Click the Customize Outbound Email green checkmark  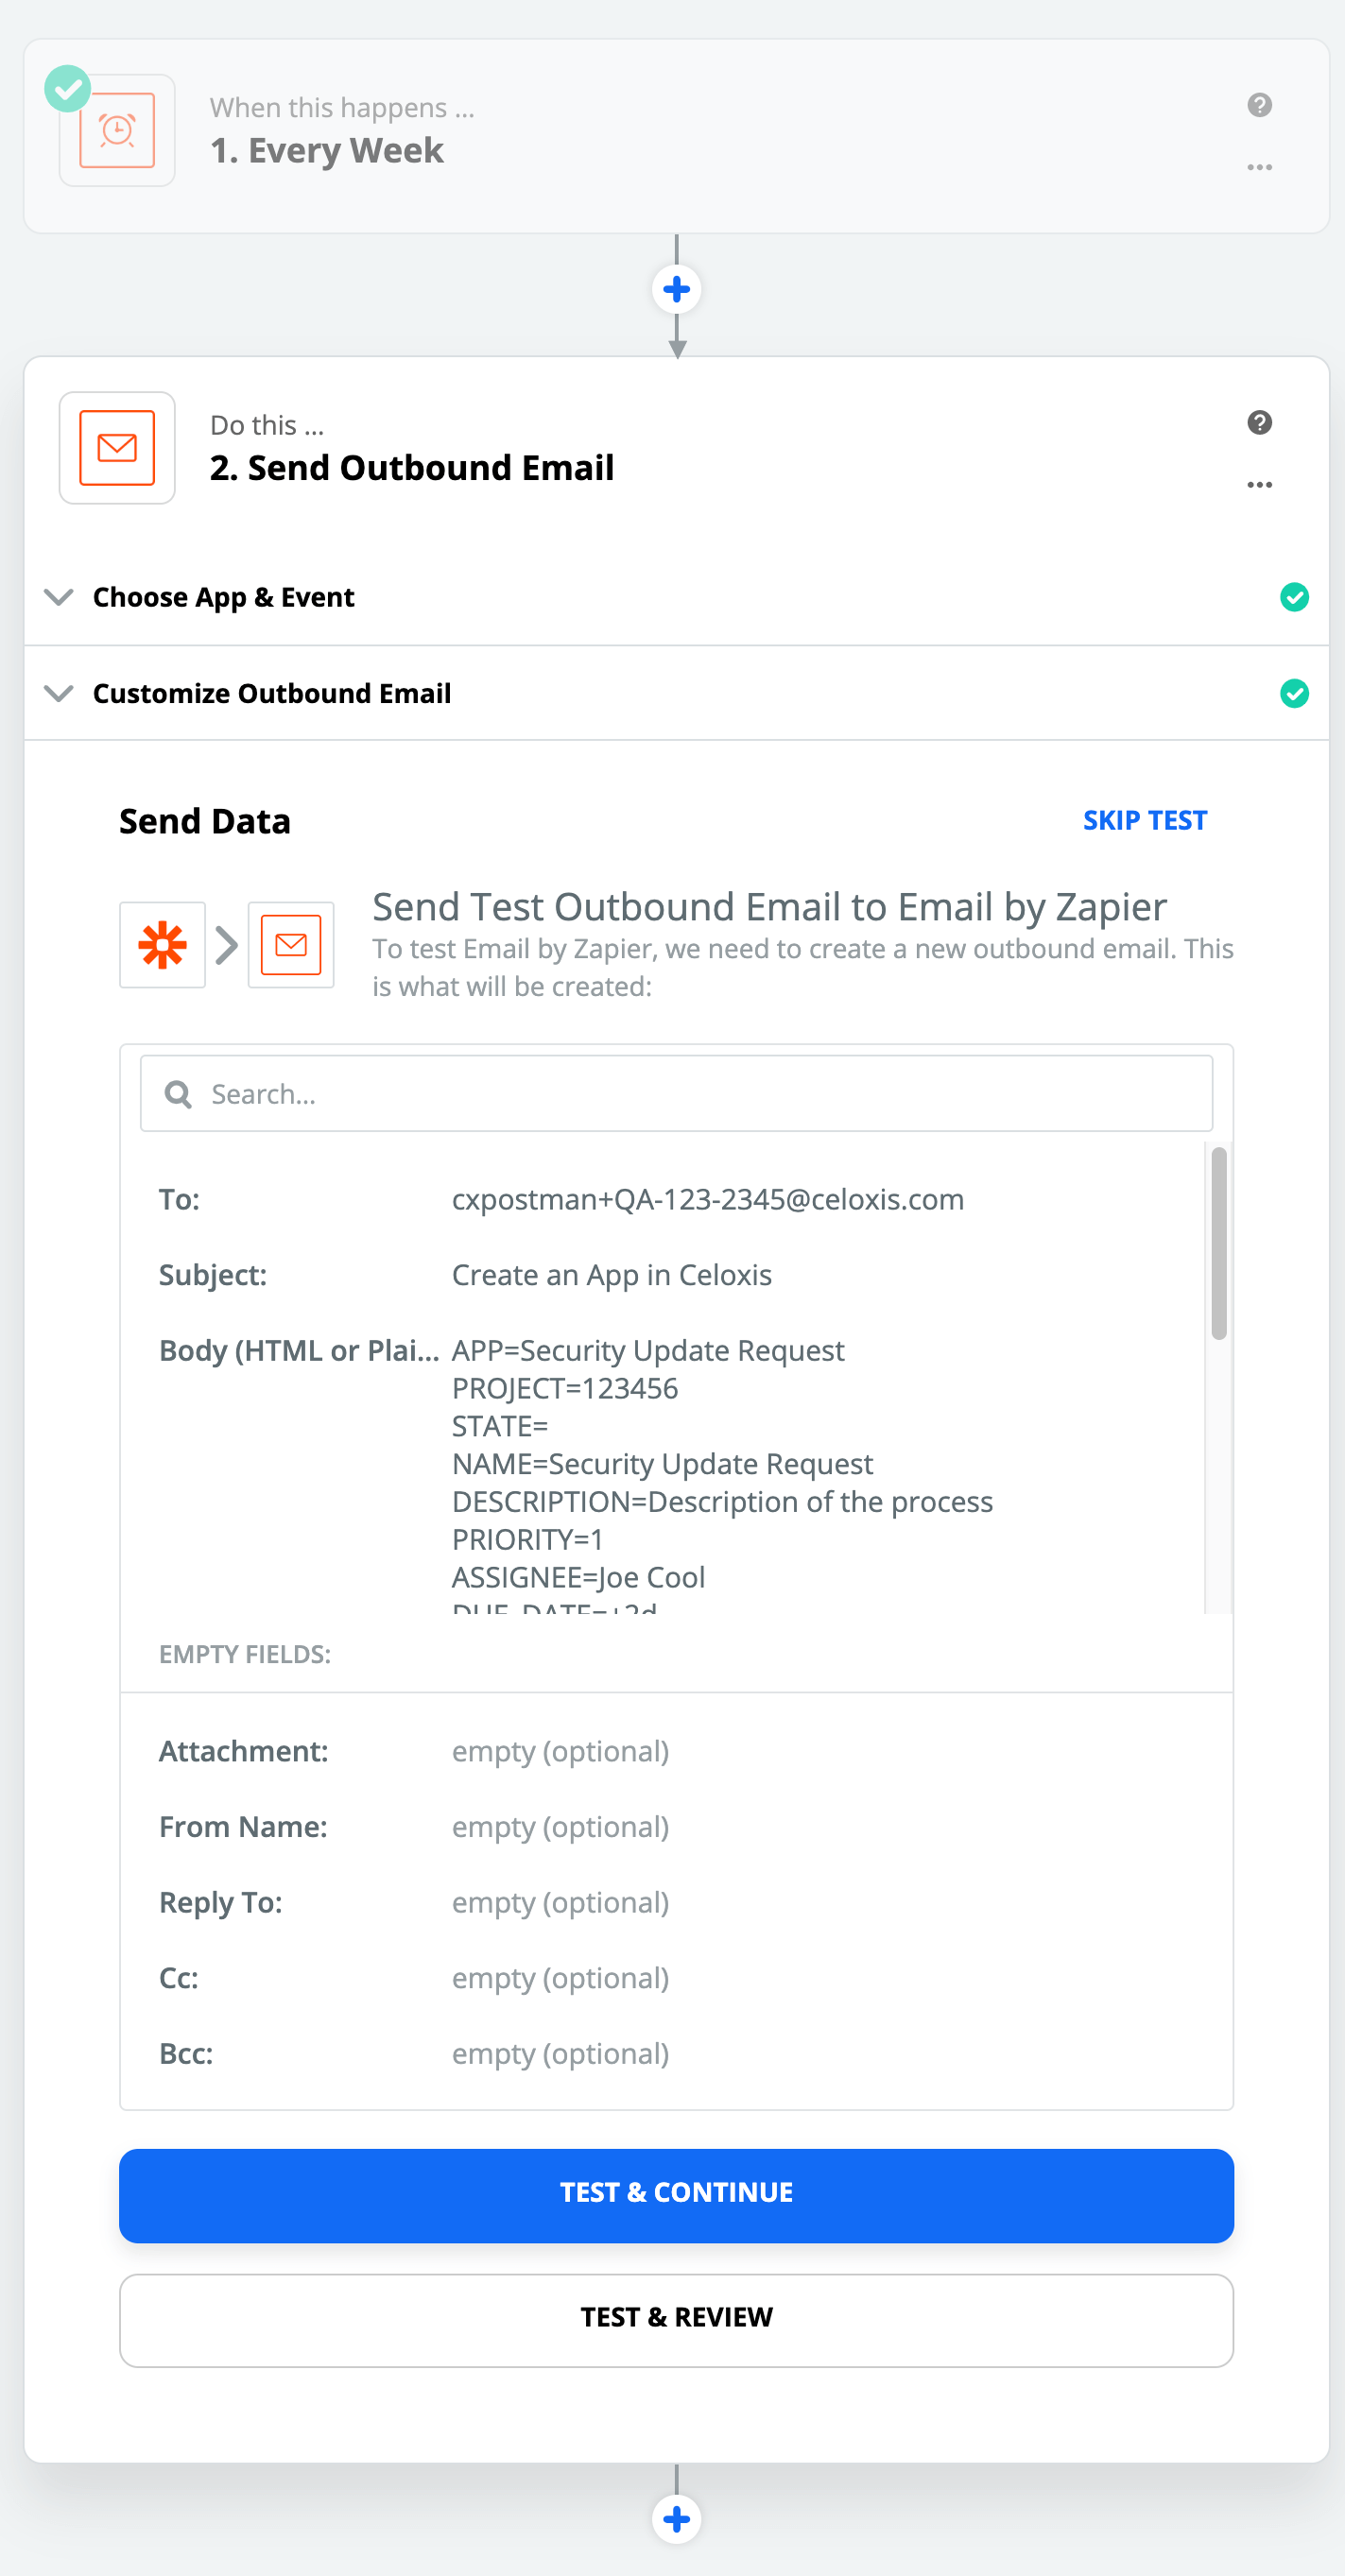[x=1294, y=694]
